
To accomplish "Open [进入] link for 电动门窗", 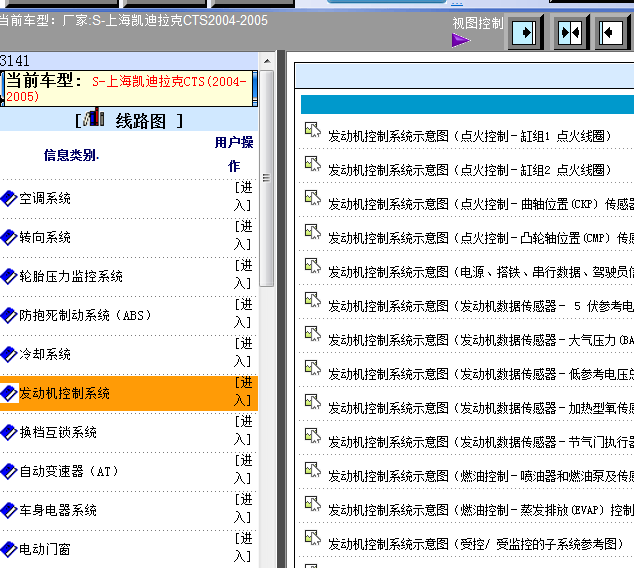I will [243, 547].
